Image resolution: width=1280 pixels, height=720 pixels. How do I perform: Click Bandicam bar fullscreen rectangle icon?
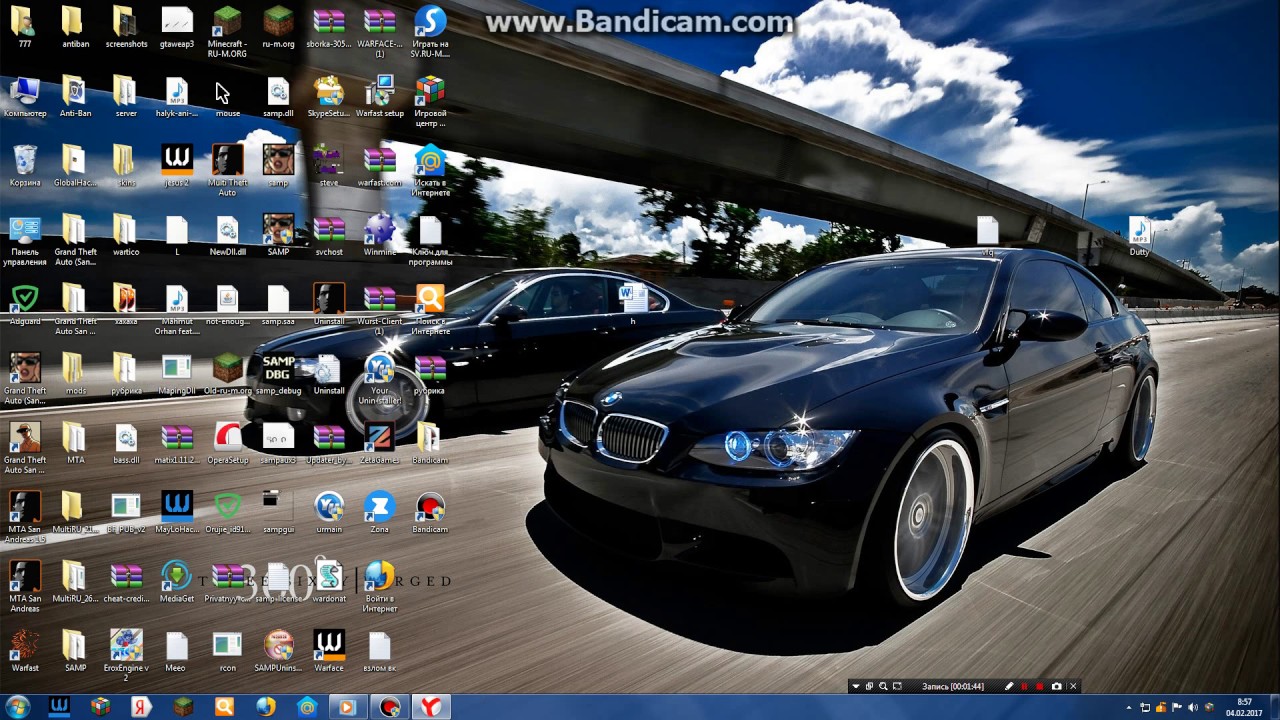897,687
